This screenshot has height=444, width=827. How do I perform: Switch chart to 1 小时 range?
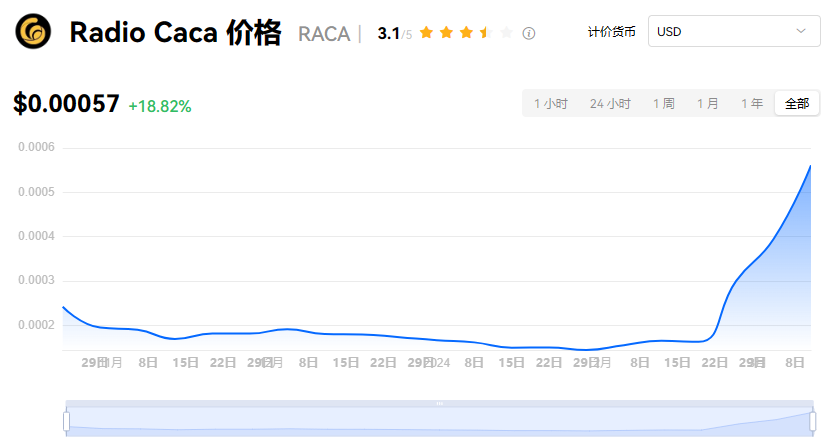click(x=551, y=103)
